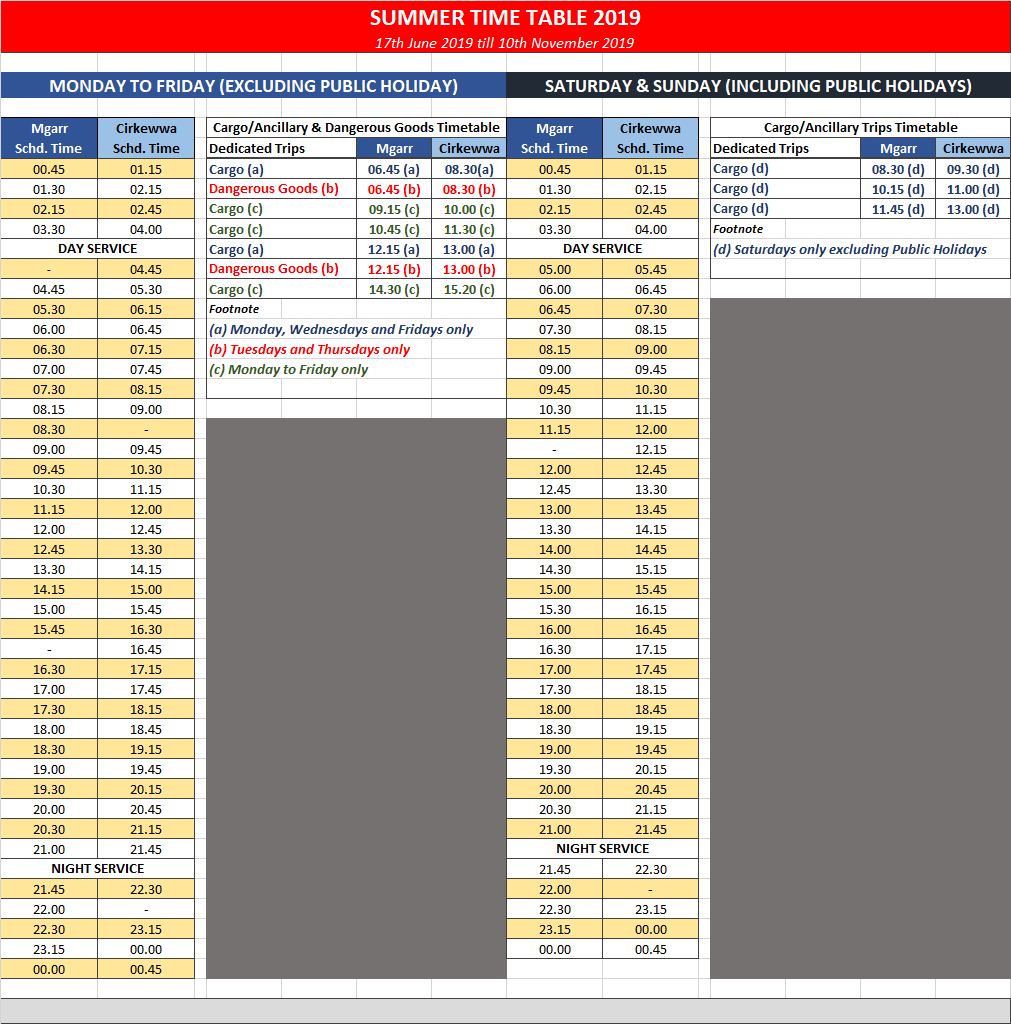Select the weekday Cirkewwa '07.15' departure

[x=146, y=350]
